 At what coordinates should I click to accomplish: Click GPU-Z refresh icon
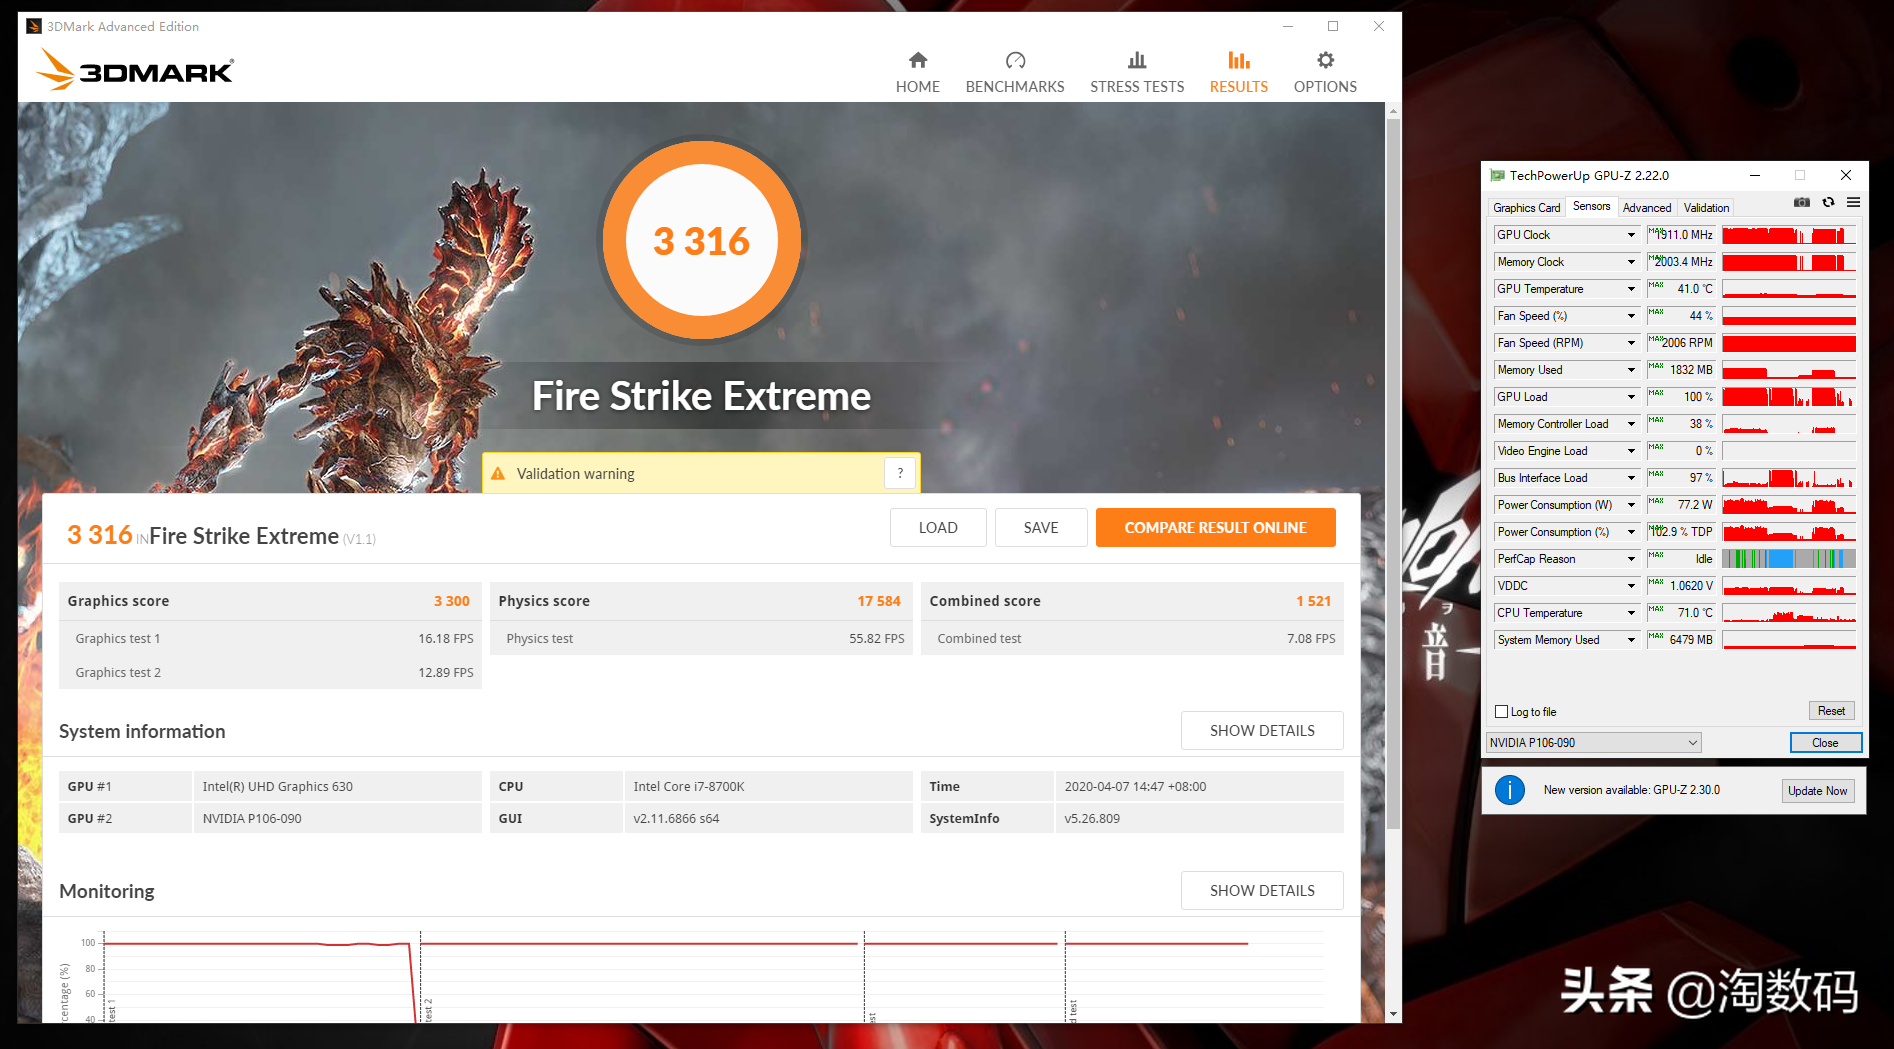click(1828, 203)
